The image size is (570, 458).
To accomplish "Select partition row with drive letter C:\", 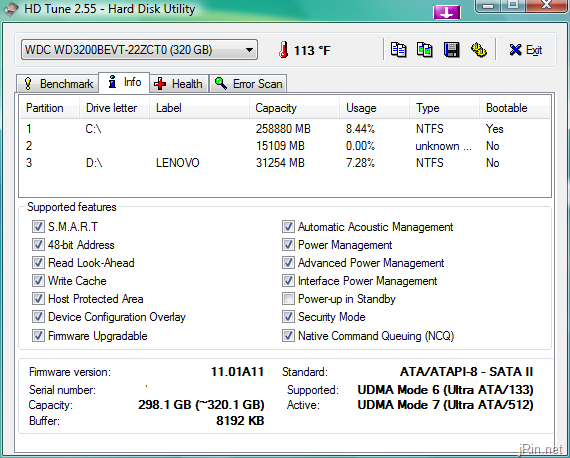I will [x=285, y=129].
